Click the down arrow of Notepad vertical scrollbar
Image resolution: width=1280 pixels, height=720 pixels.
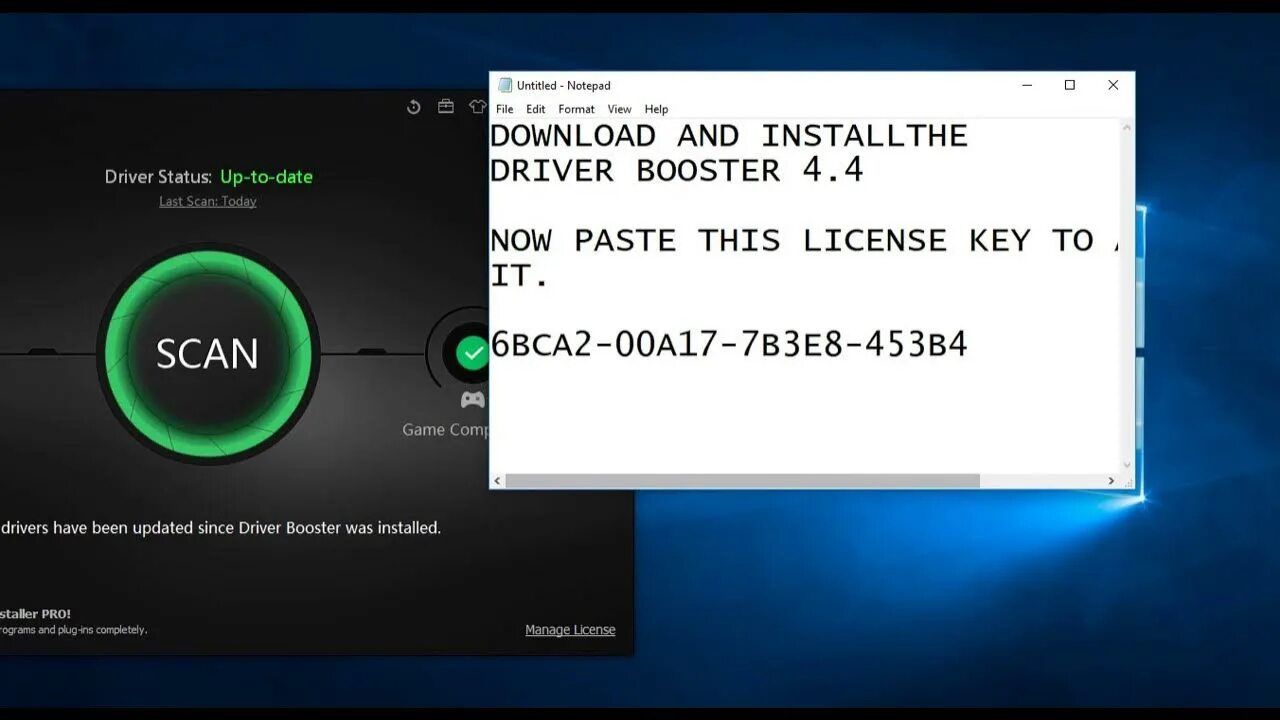1127,465
